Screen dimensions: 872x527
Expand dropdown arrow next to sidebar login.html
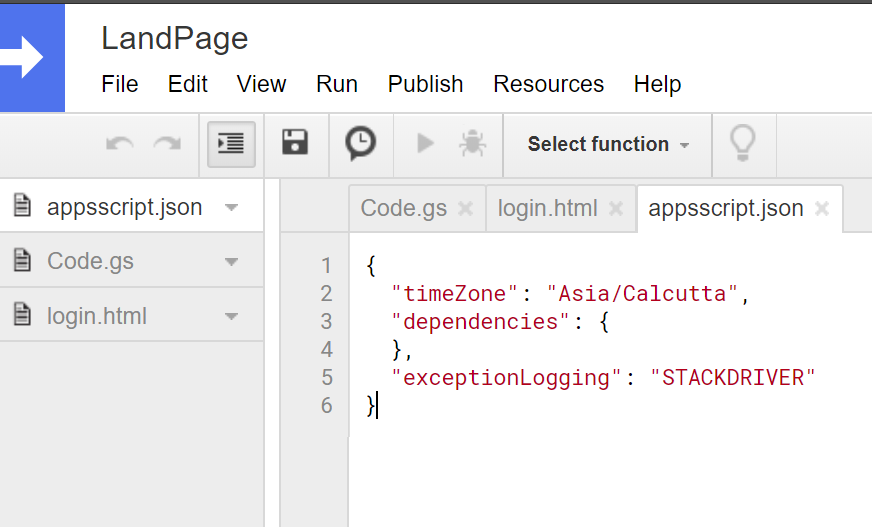[231, 317]
